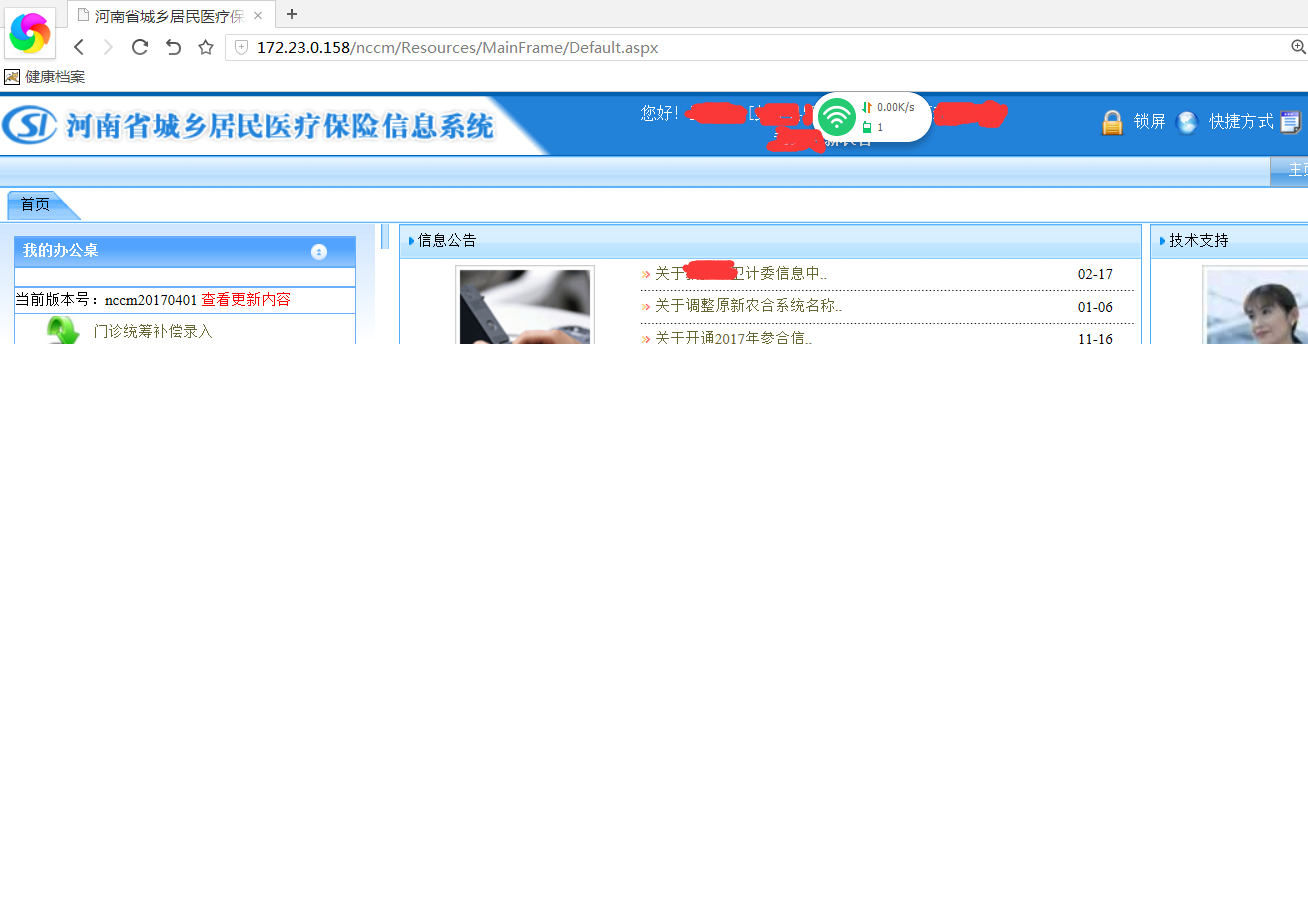Collapse the 我的办公桌 panel with its arrow button
This screenshot has width=1308, height=905.
pos(318,251)
